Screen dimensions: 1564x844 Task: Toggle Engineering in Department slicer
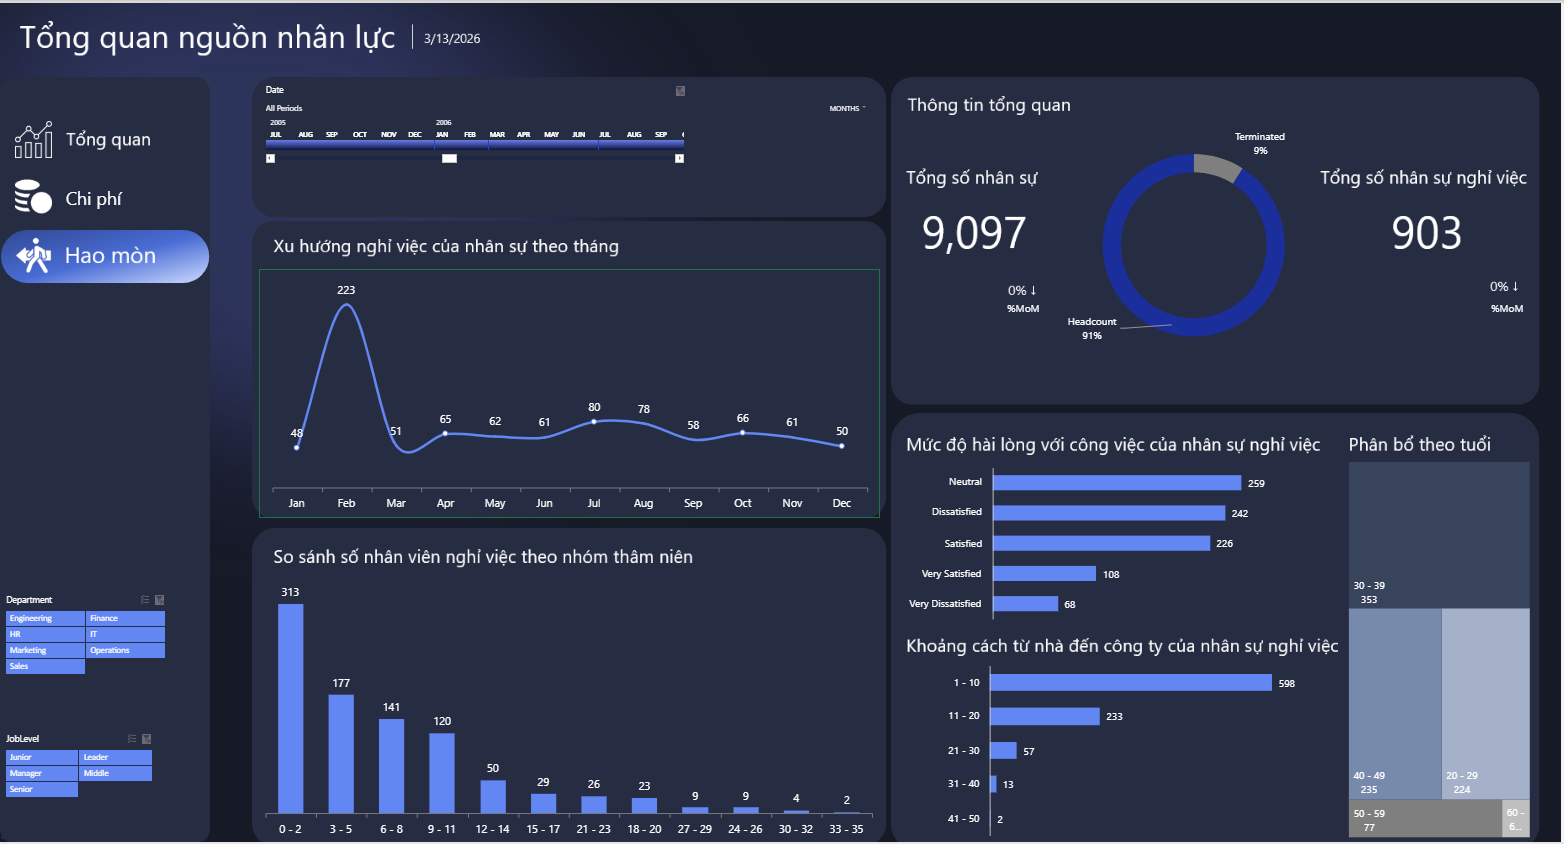tap(45, 619)
